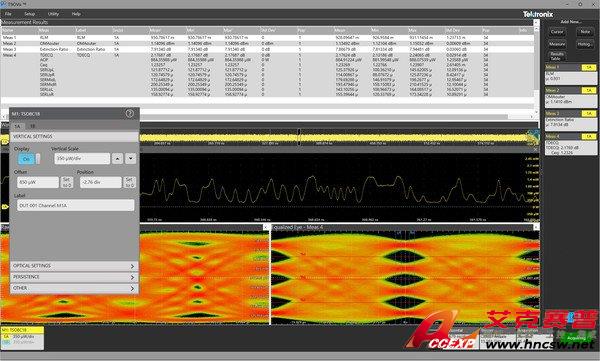Open the Utility menu
Viewport: 600px width, 361px height.
pyautogui.click(x=53, y=14)
